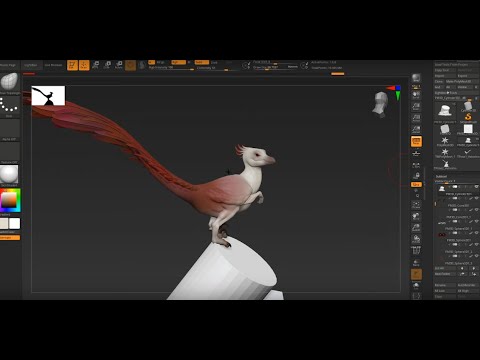480x360 pixels.
Task: Toggle the Solo button
Action: 416,286
